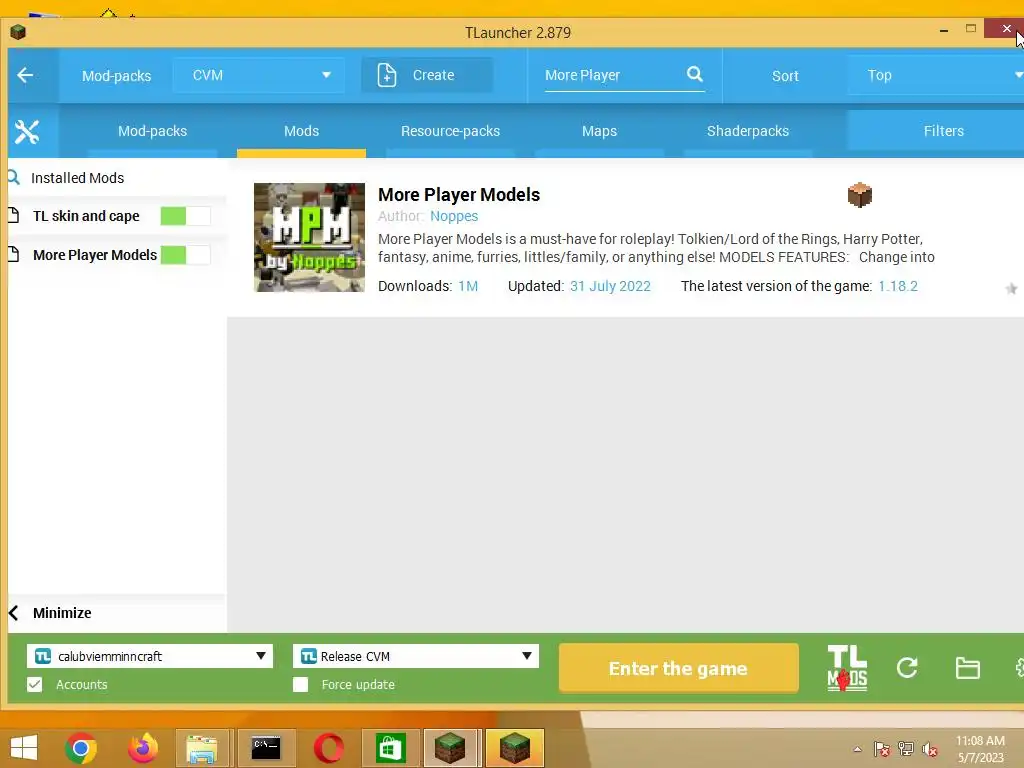Click the 1M downloads value
The width and height of the screenshot is (1024, 768).
(468, 286)
